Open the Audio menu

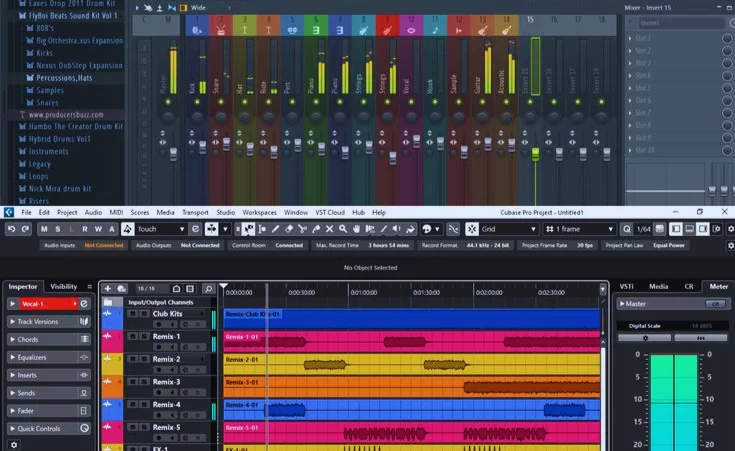click(x=93, y=212)
